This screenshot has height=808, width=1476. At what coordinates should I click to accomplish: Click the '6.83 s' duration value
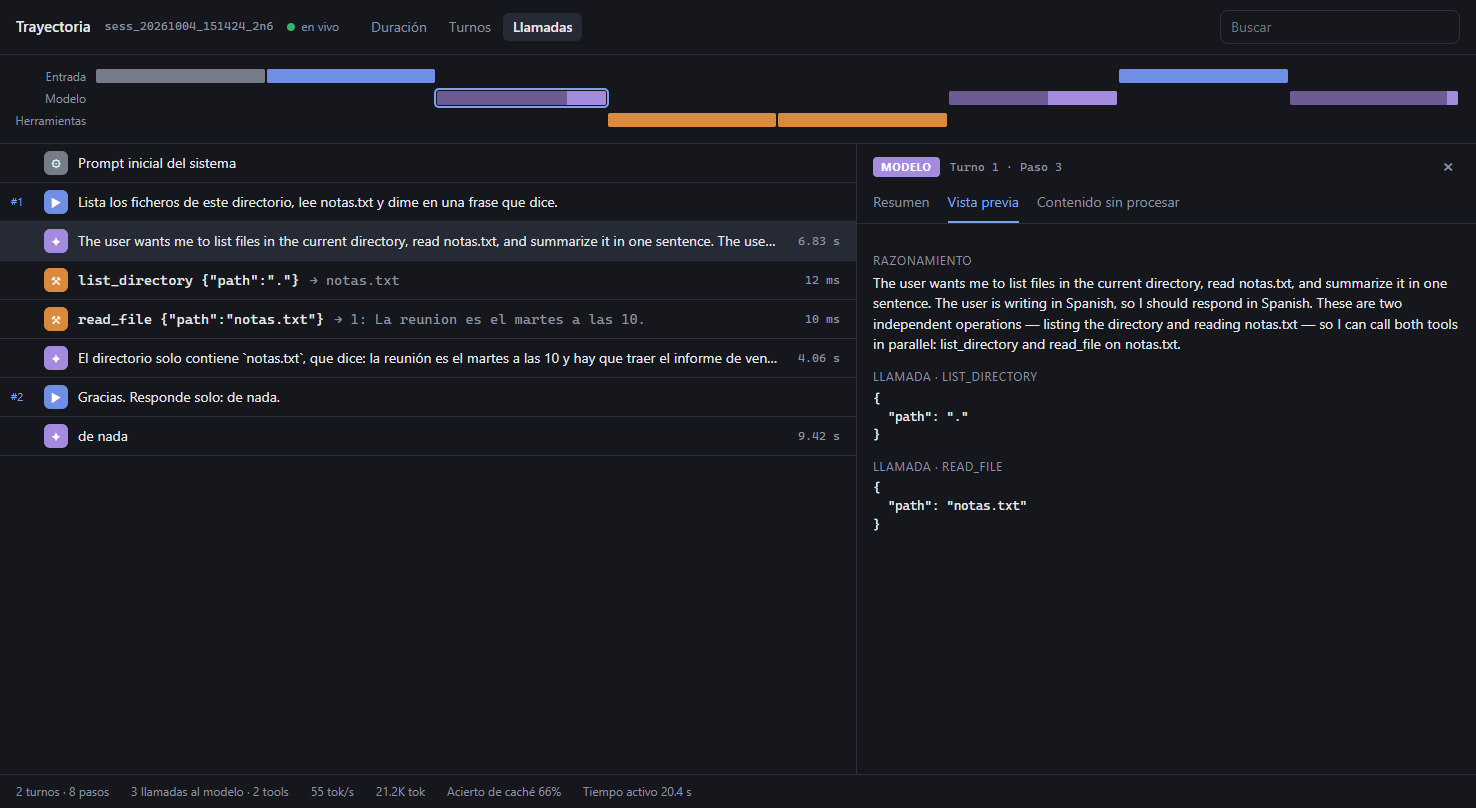tap(819, 241)
